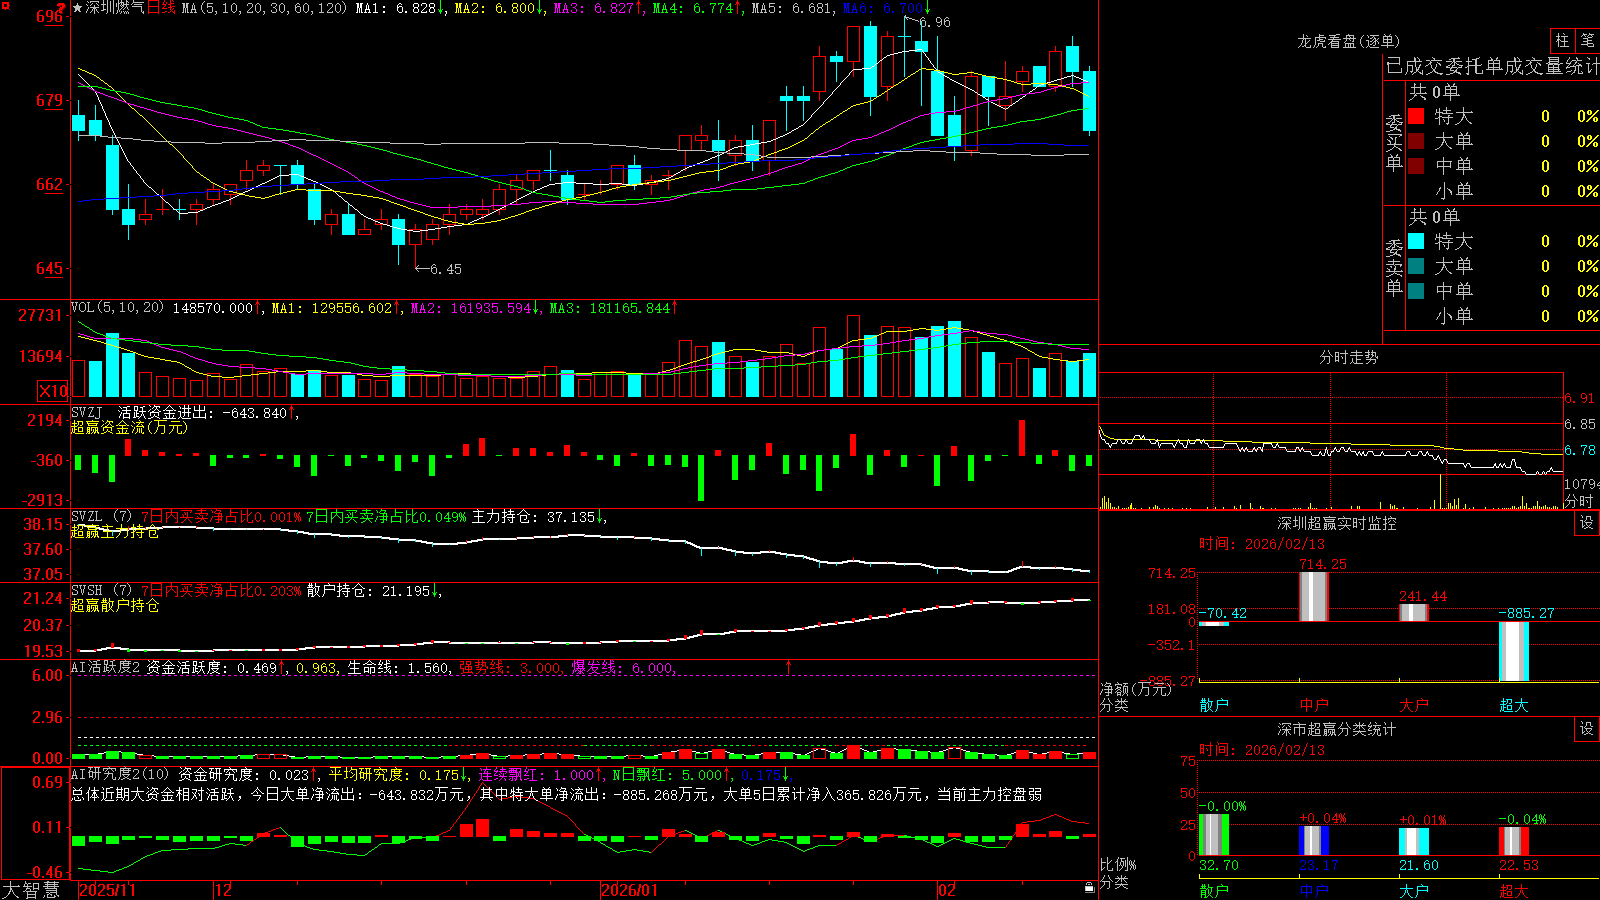
Task: Click the 连续飘红: 1.000 label
Action: pyautogui.click(x=536, y=774)
